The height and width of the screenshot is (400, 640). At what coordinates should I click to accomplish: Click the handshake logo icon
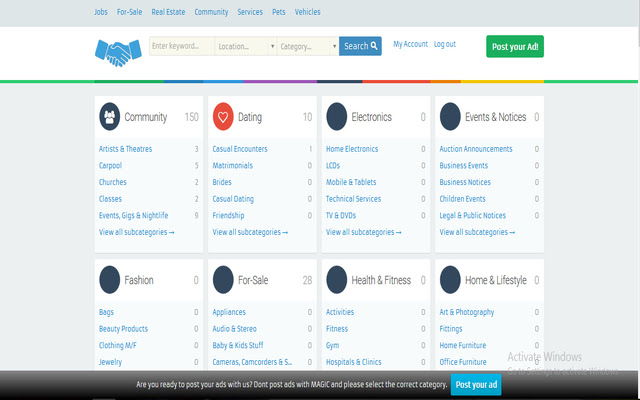(118, 53)
